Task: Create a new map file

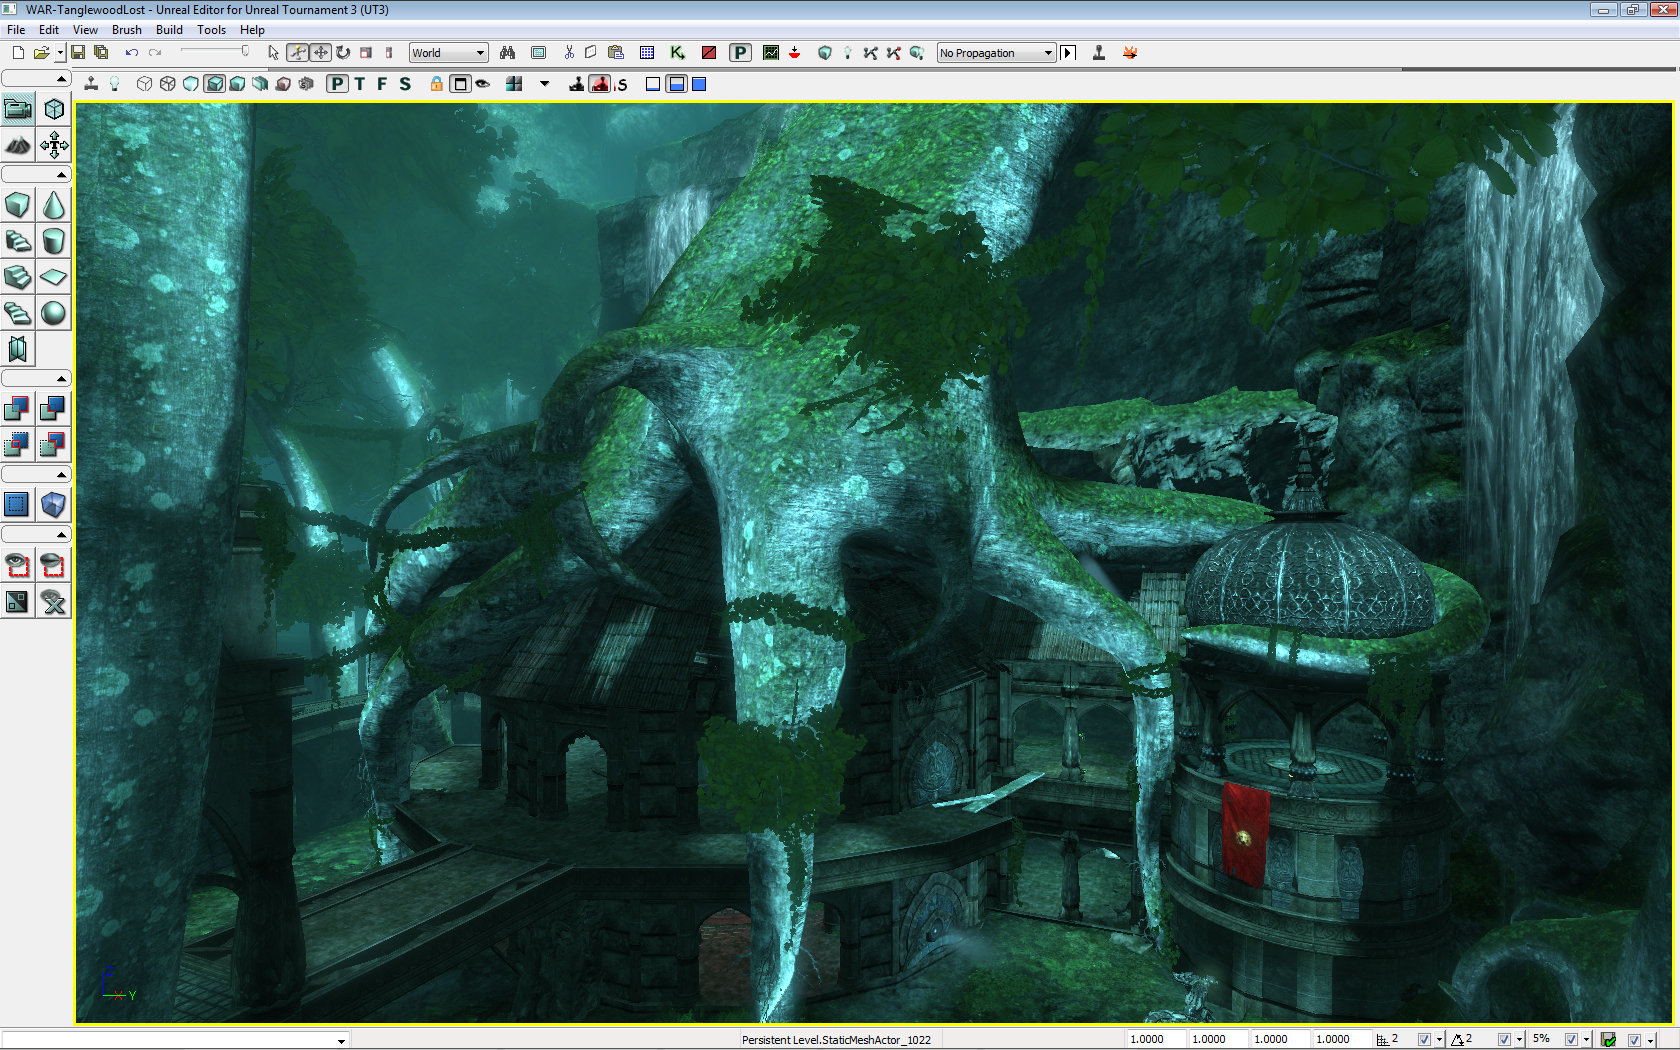Action: pos(18,53)
